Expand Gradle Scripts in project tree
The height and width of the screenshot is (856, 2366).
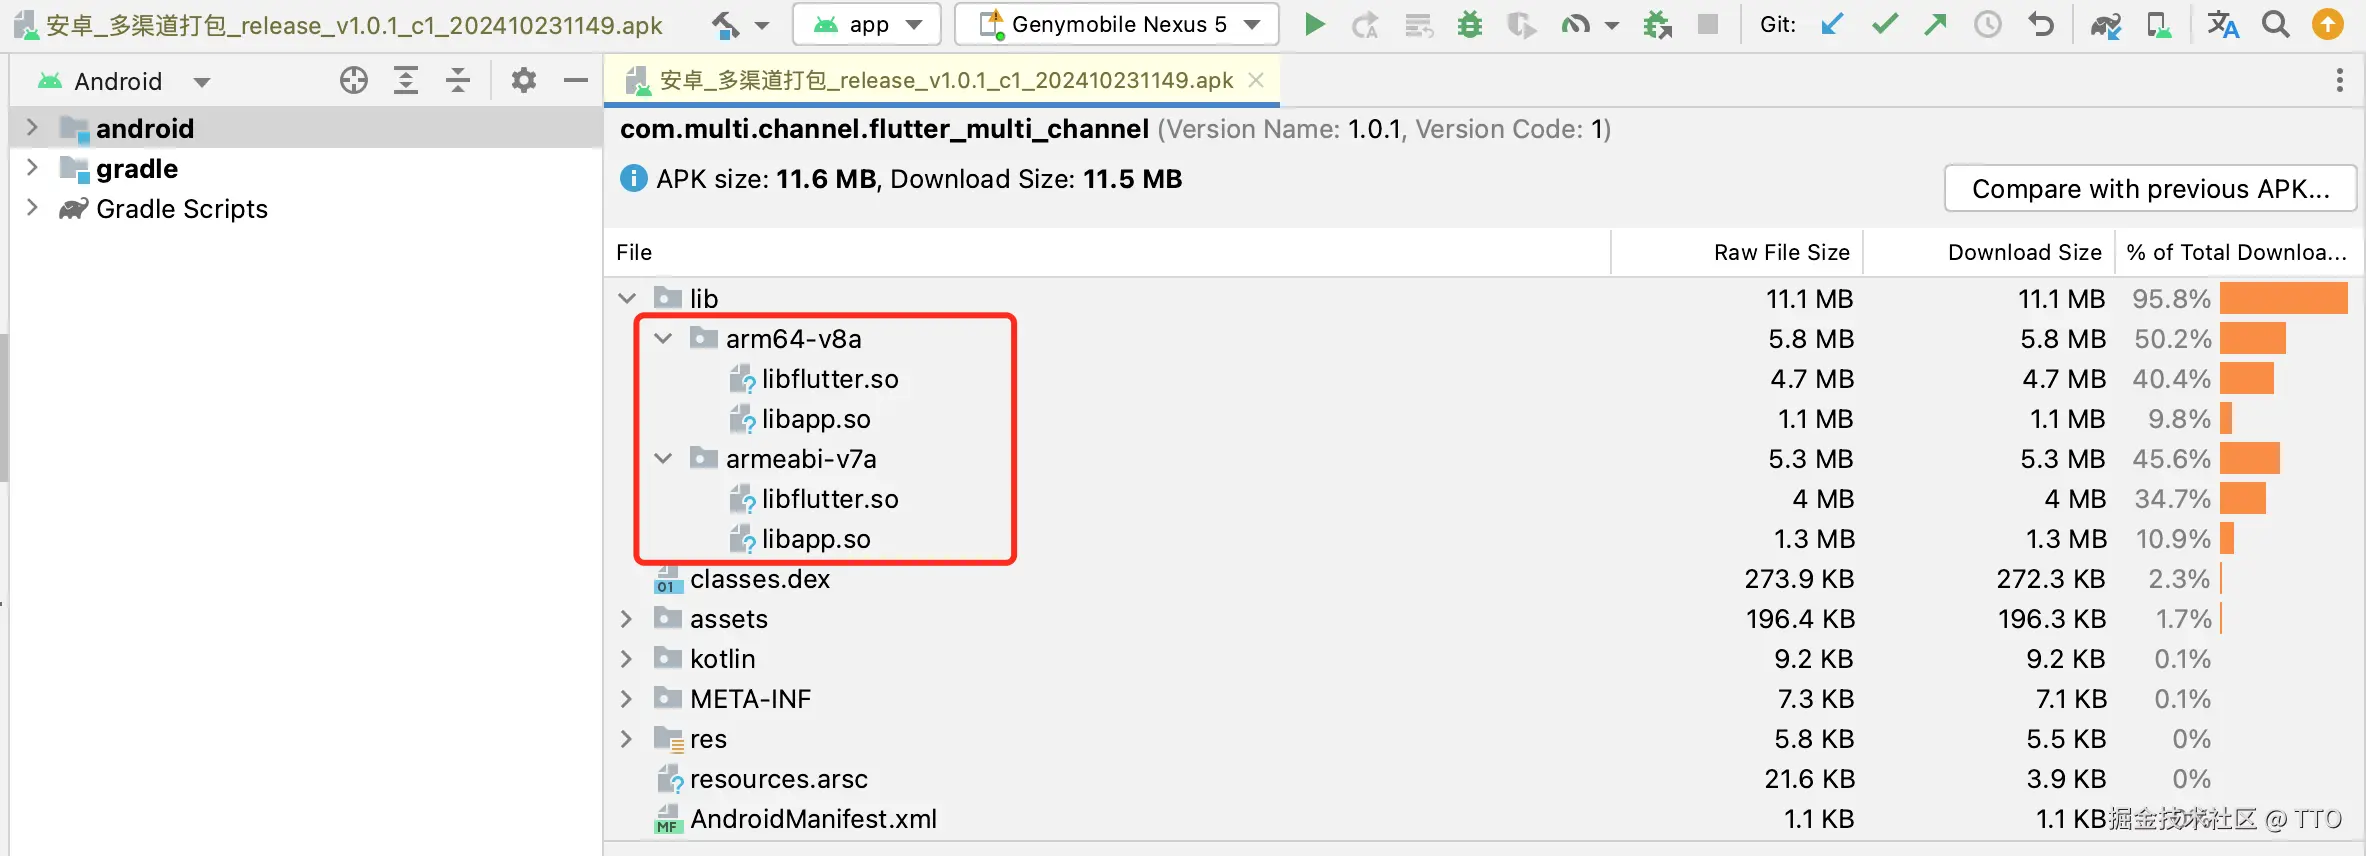point(32,207)
